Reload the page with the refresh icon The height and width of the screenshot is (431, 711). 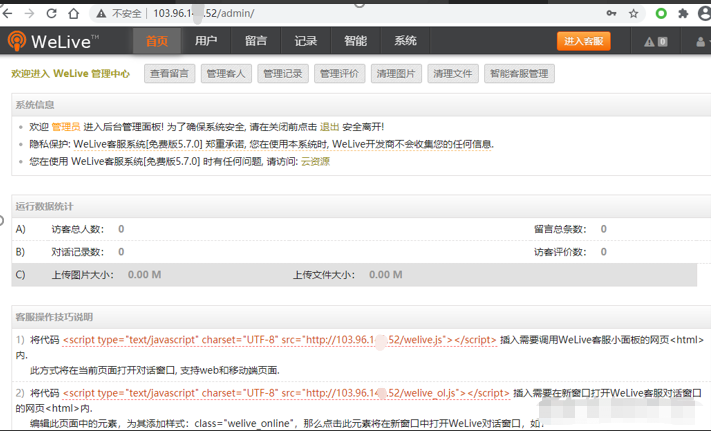tap(52, 14)
